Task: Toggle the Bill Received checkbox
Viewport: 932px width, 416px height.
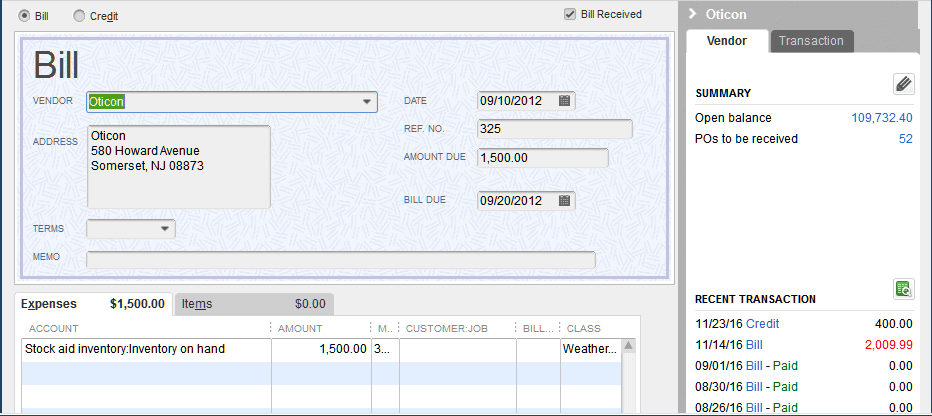Action: pyautogui.click(x=570, y=14)
